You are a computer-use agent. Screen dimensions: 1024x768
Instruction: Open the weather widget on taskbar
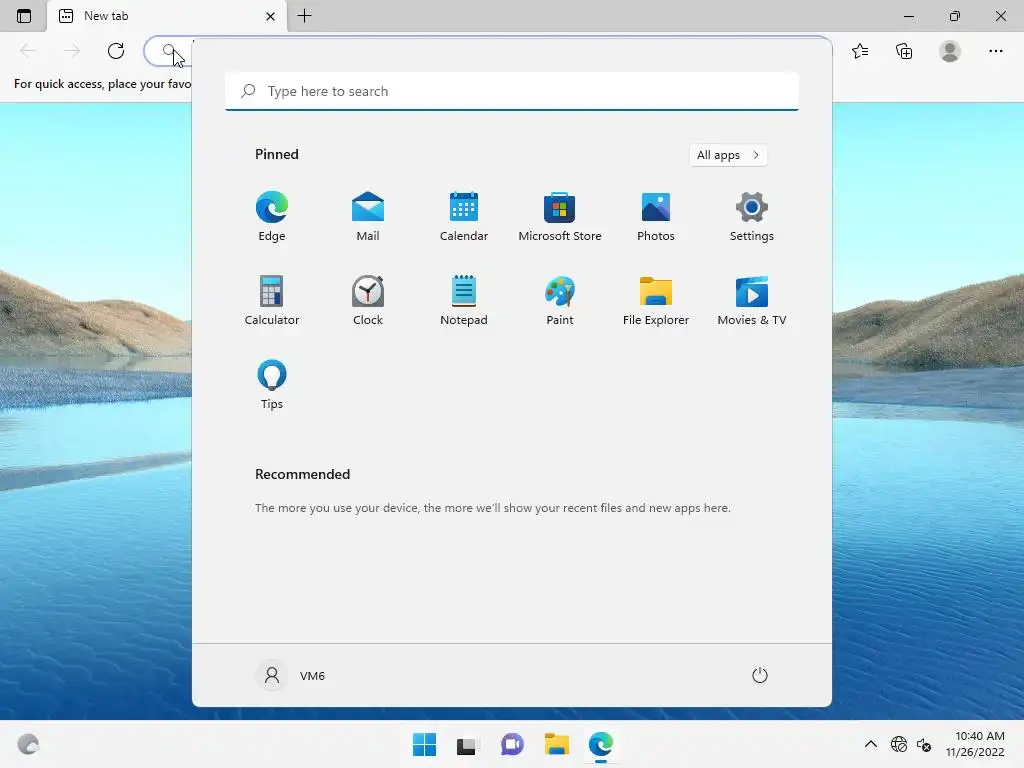click(x=28, y=744)
